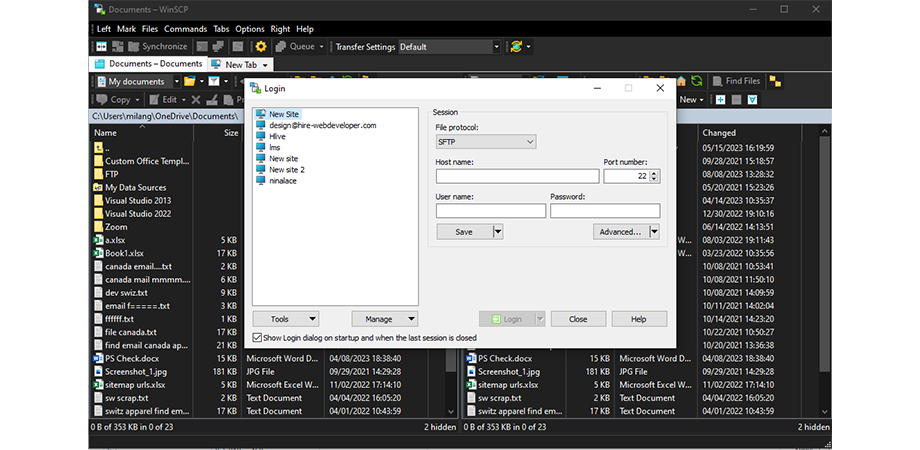Image resolution: width=920 pixels, height=450 pixels.
Task: Click the Password input field
Action: (605, 211)
